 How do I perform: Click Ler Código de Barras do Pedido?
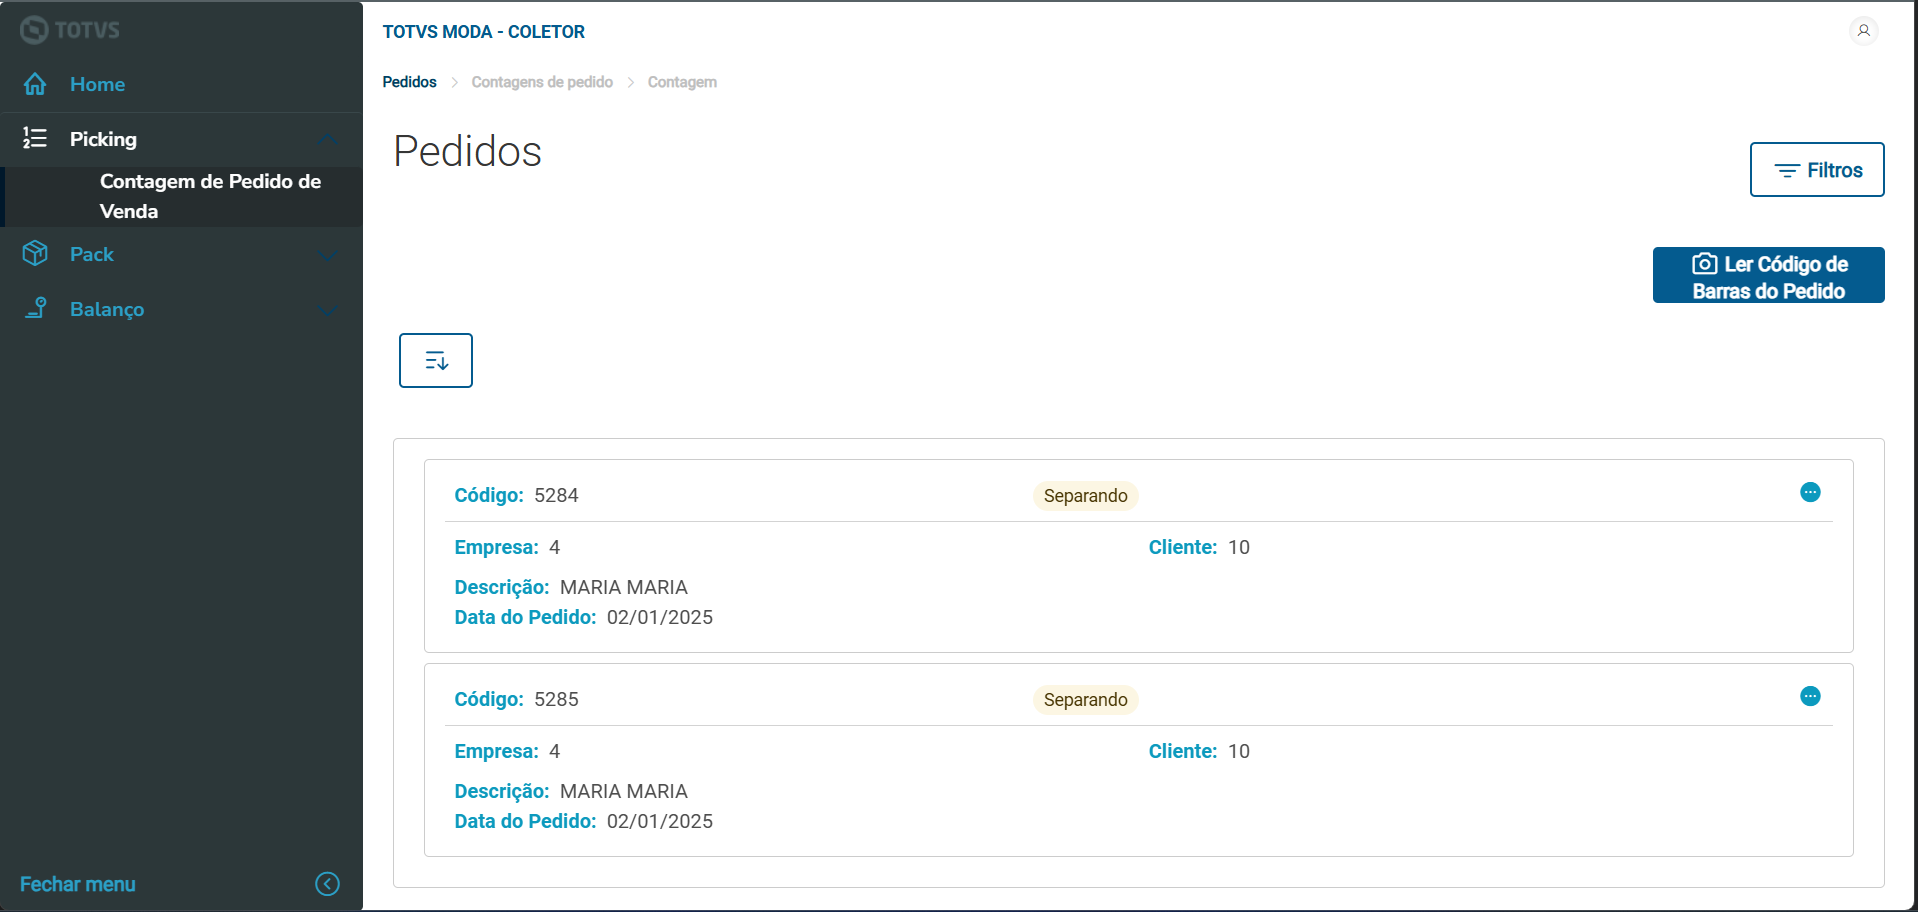pyautogui.click(x=1768, y=276)
